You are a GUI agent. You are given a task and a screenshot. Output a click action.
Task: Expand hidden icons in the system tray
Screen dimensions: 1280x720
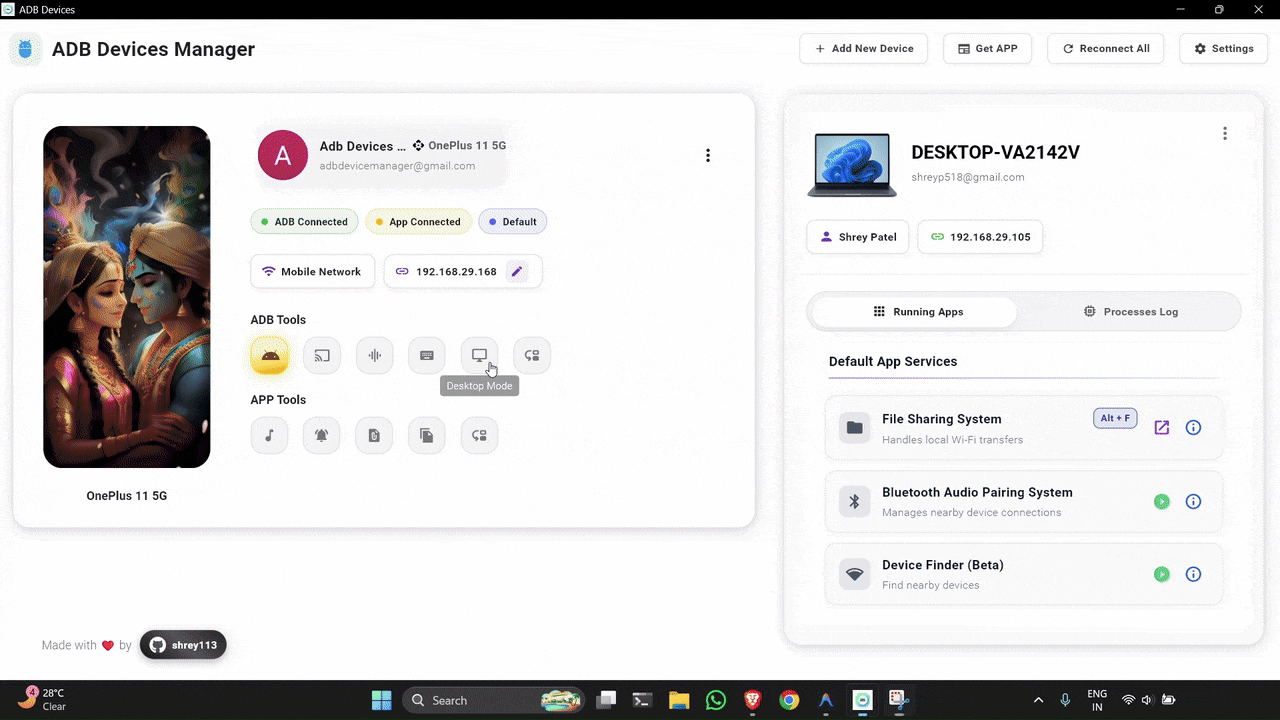click(x=1038, y=700)
